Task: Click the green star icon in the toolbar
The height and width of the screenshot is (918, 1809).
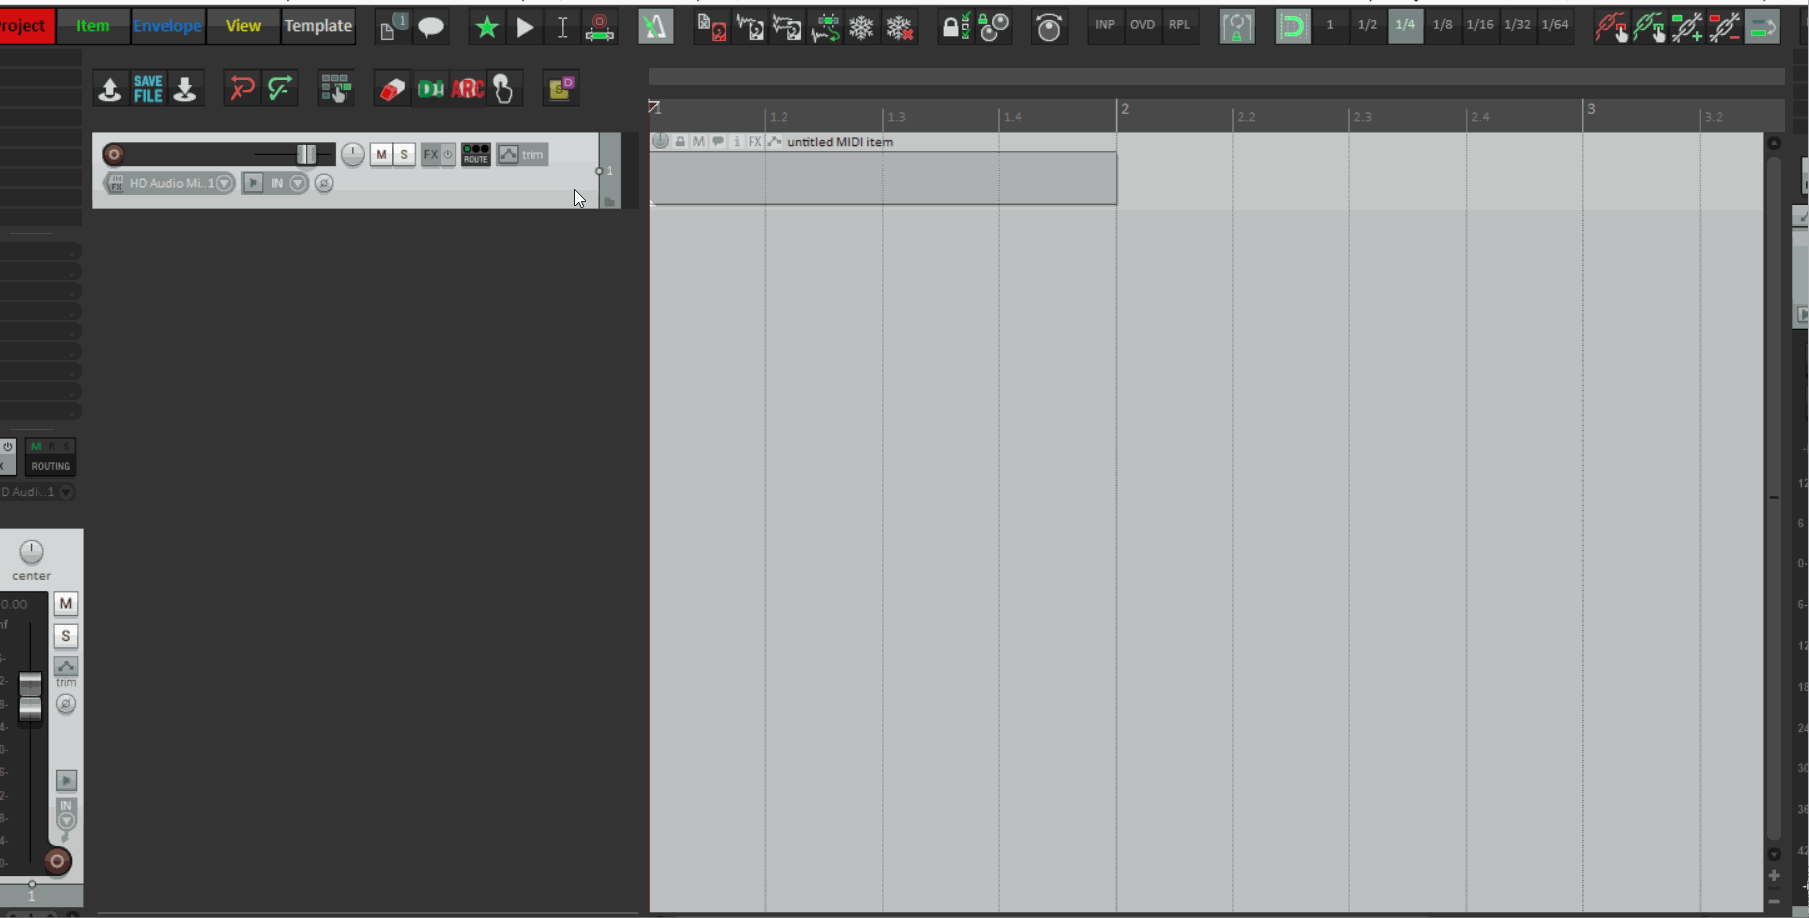Action: (487, 27)
